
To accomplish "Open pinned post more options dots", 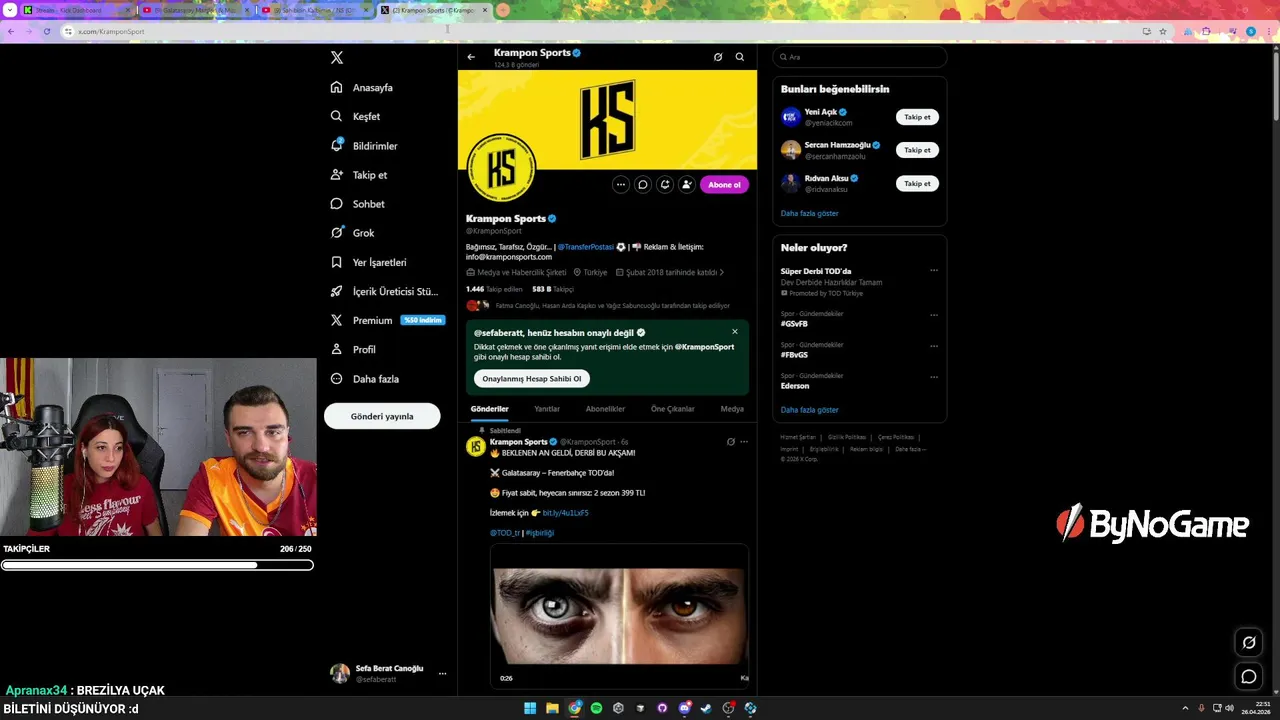I will click(x=744, y=442).
